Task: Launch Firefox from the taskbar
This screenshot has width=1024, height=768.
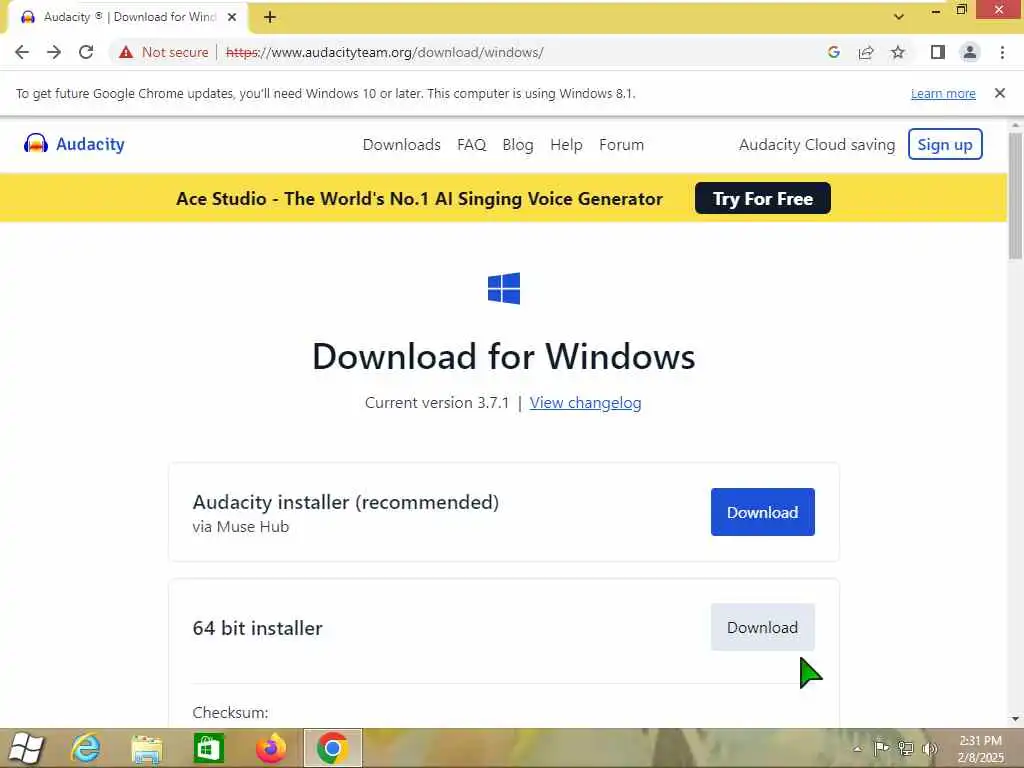Action: (x=271, y=748)
